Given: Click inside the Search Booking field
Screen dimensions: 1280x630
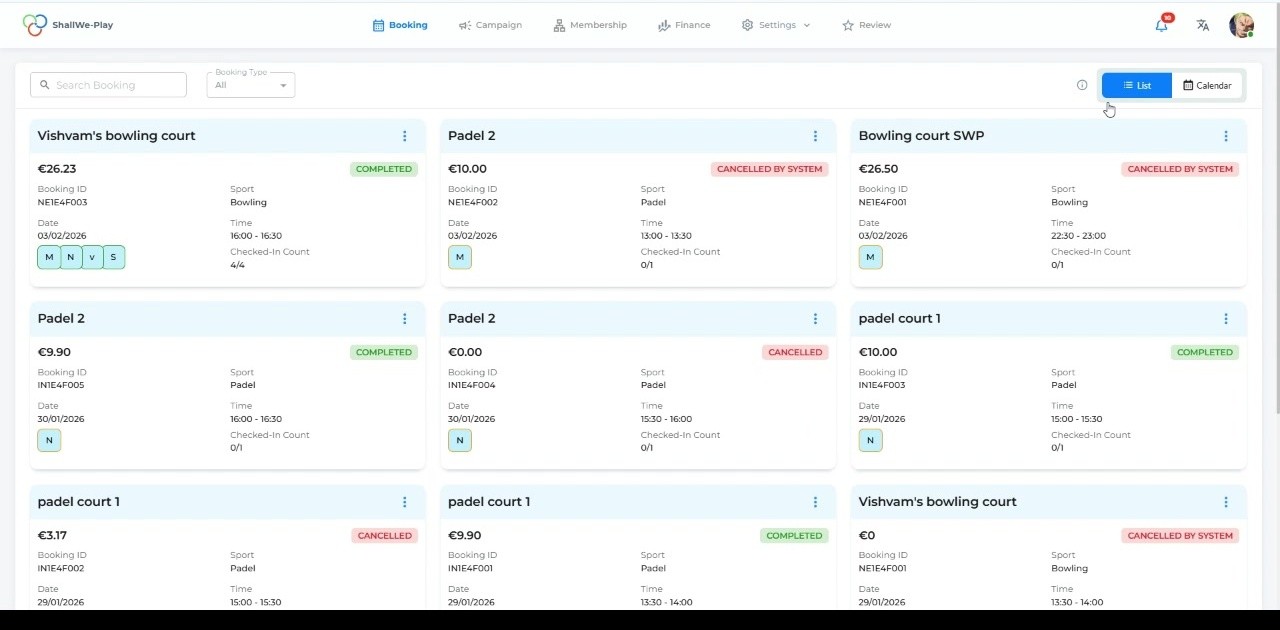Looking at the screenshot, I should 108,85.
